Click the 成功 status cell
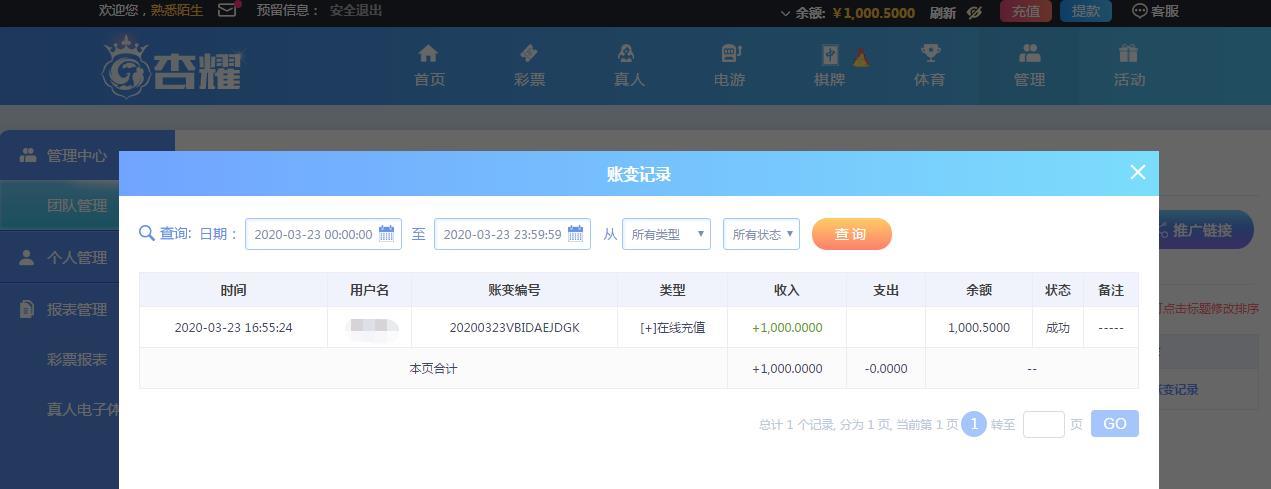 (x=1057, y=328)
